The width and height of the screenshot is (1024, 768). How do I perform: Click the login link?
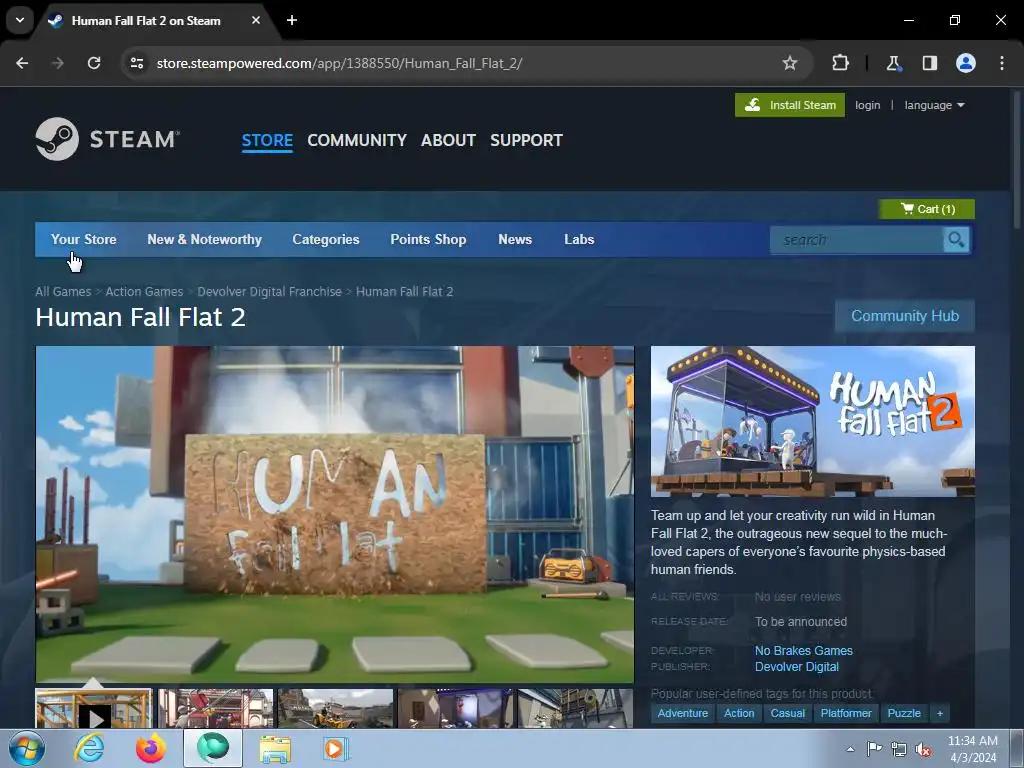(867, 105)
